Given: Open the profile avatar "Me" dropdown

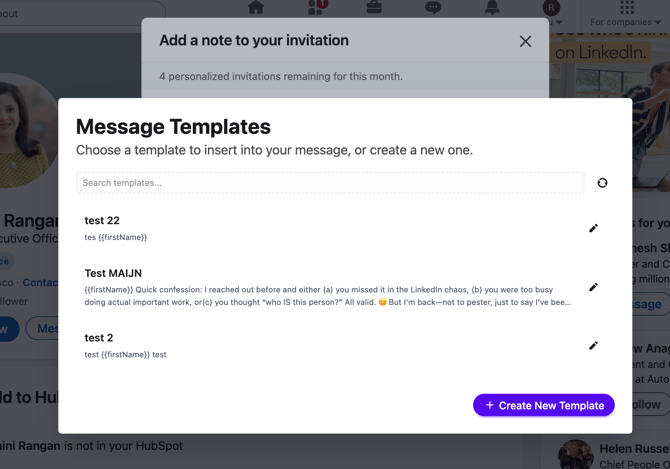Looking at the screenshot, I should (x=551, y=10).
